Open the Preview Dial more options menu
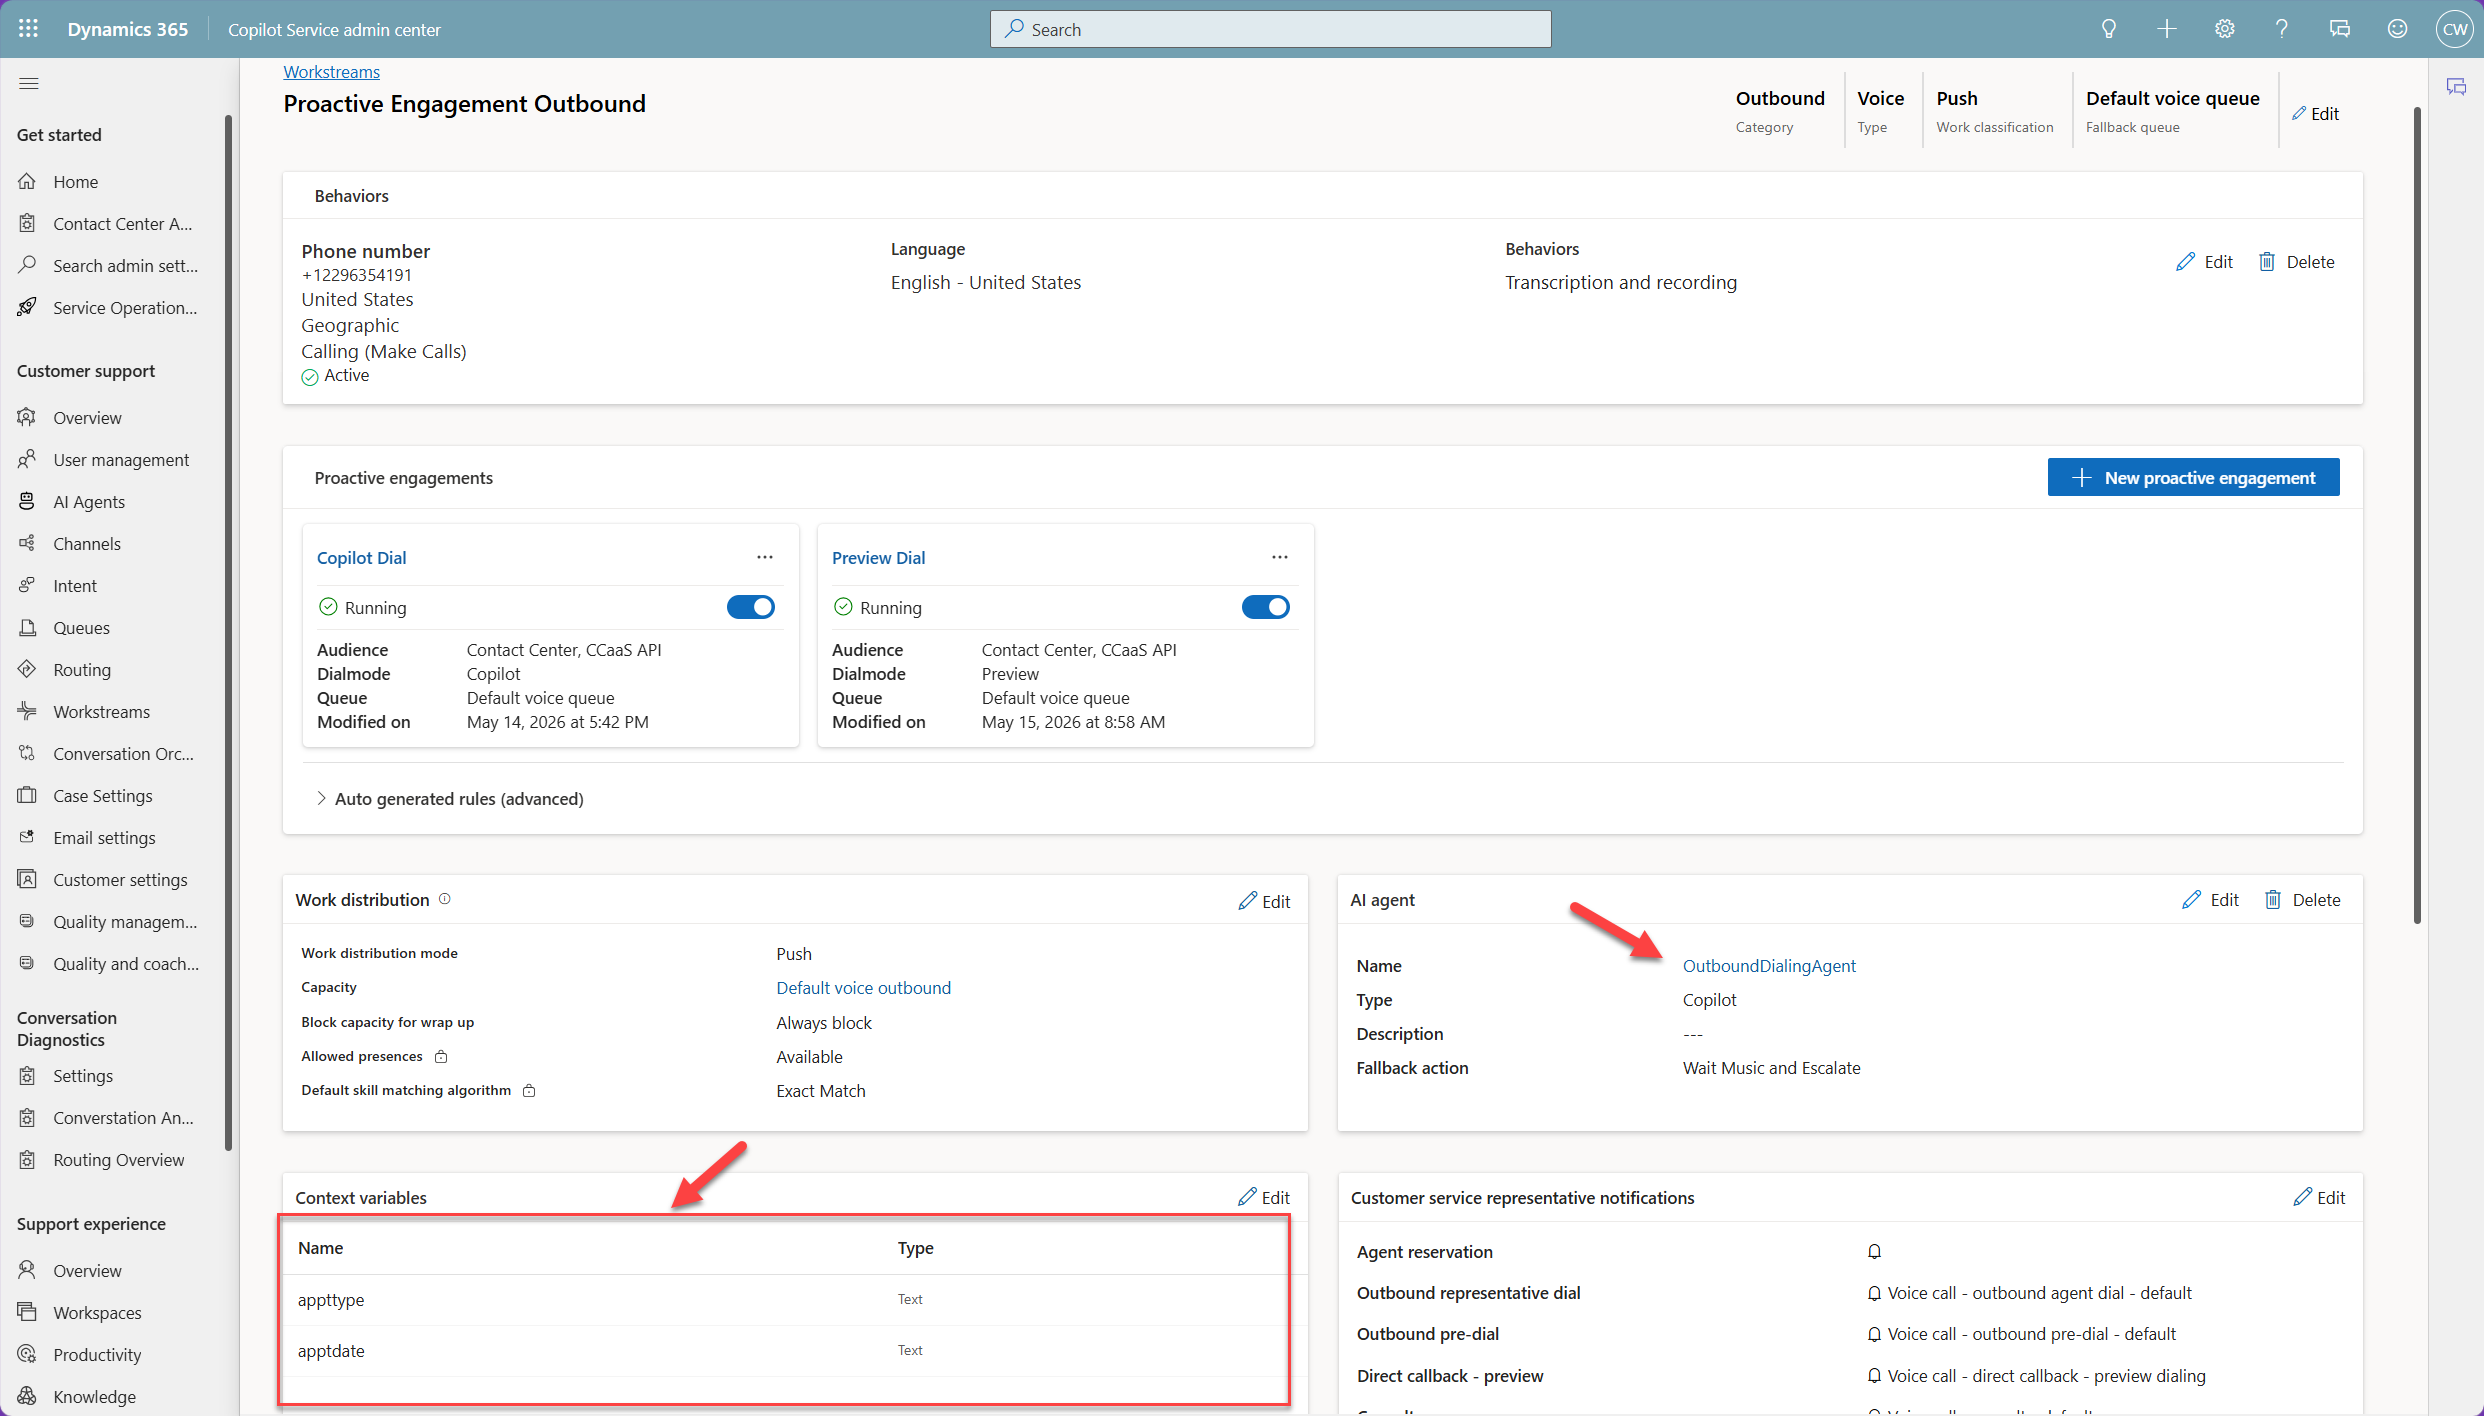This screenshot has height=1416, width=2484. point(1280,557)
